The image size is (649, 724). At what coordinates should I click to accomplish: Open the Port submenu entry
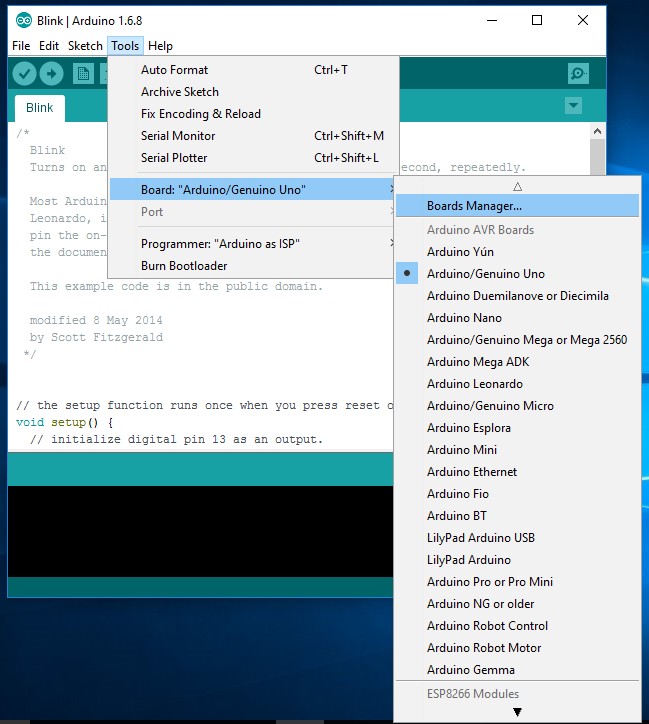tap(252, 212)
